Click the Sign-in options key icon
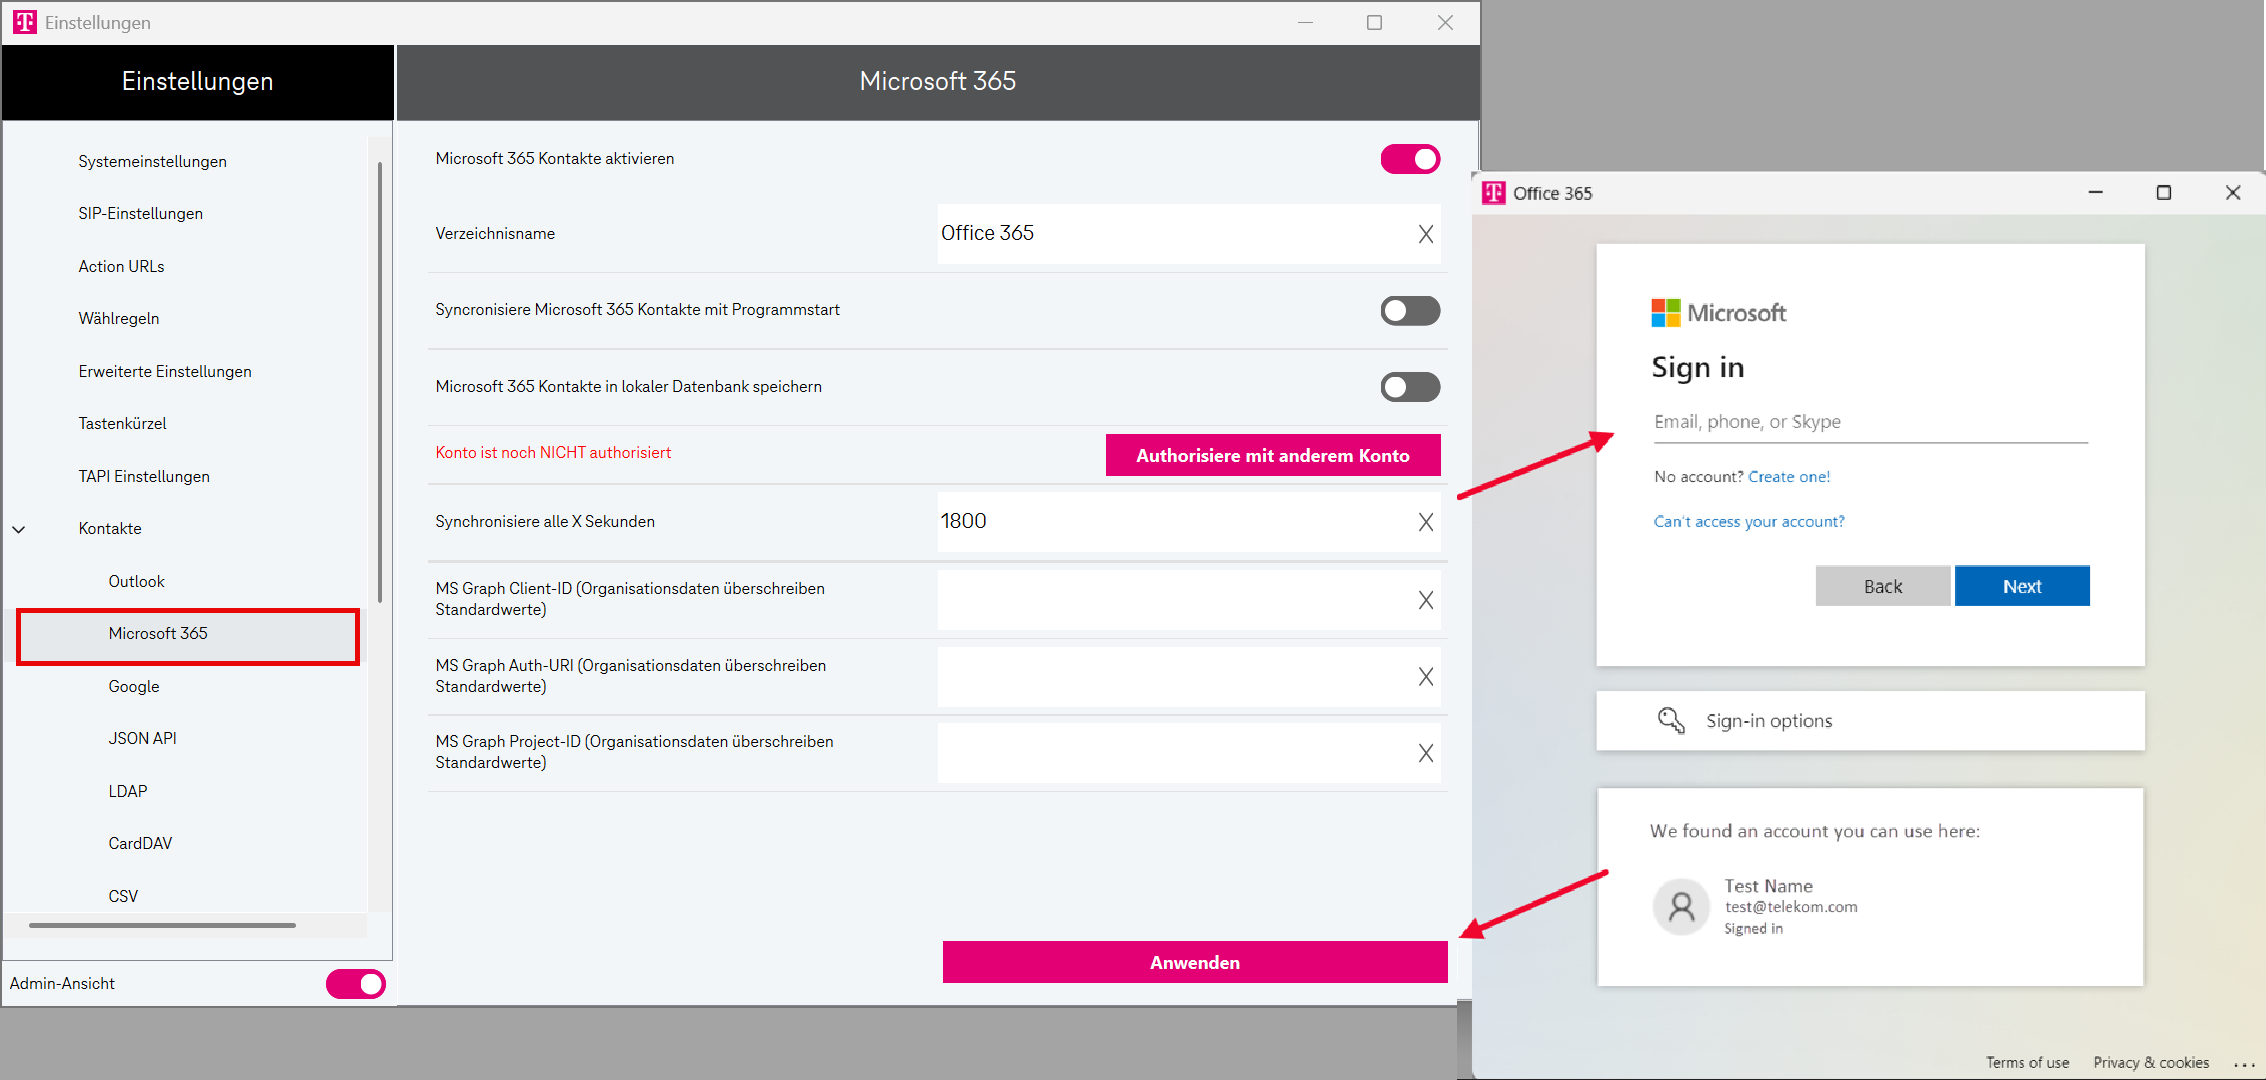This screenshot has height=1080, width=2266. (1671, 721)
